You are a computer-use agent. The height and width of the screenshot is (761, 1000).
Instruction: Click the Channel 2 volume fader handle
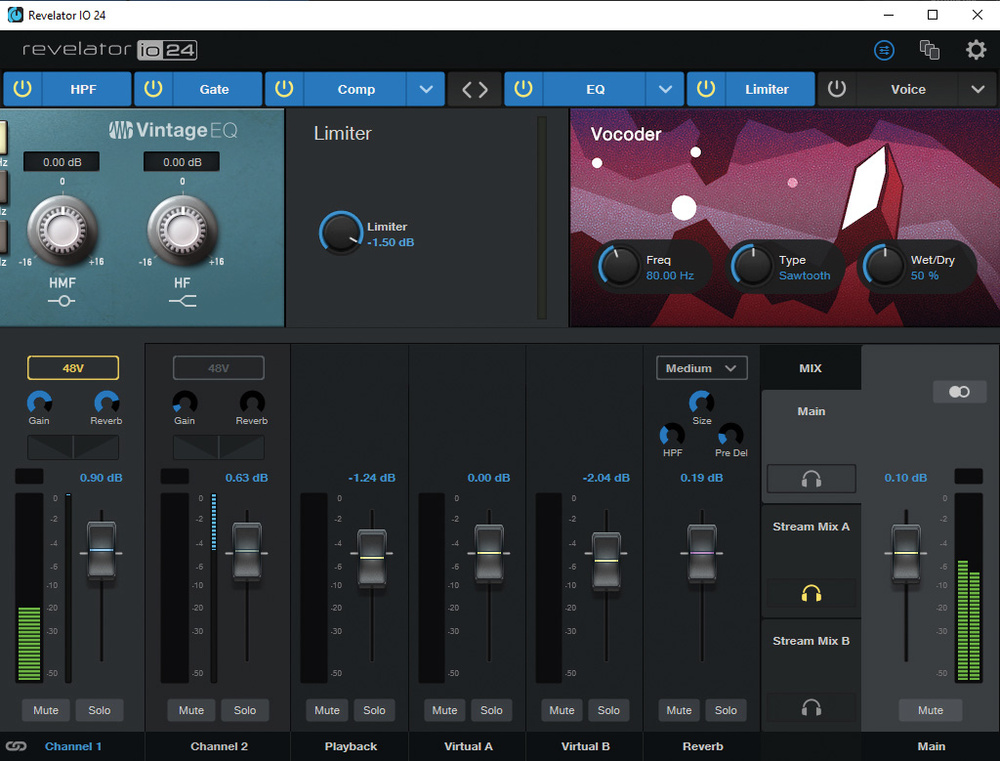point(245,551)
